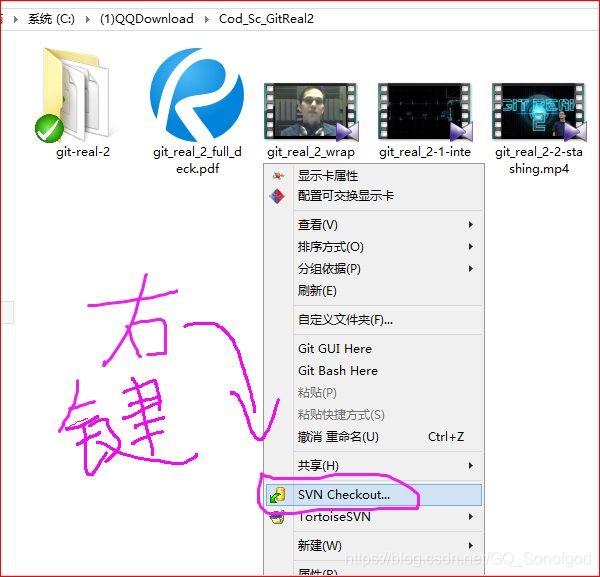The image size is (600, 577).
Task: Choose 配置可交换显示卡 menu entry
Action: pyautogui.click(x=373, y=196)
